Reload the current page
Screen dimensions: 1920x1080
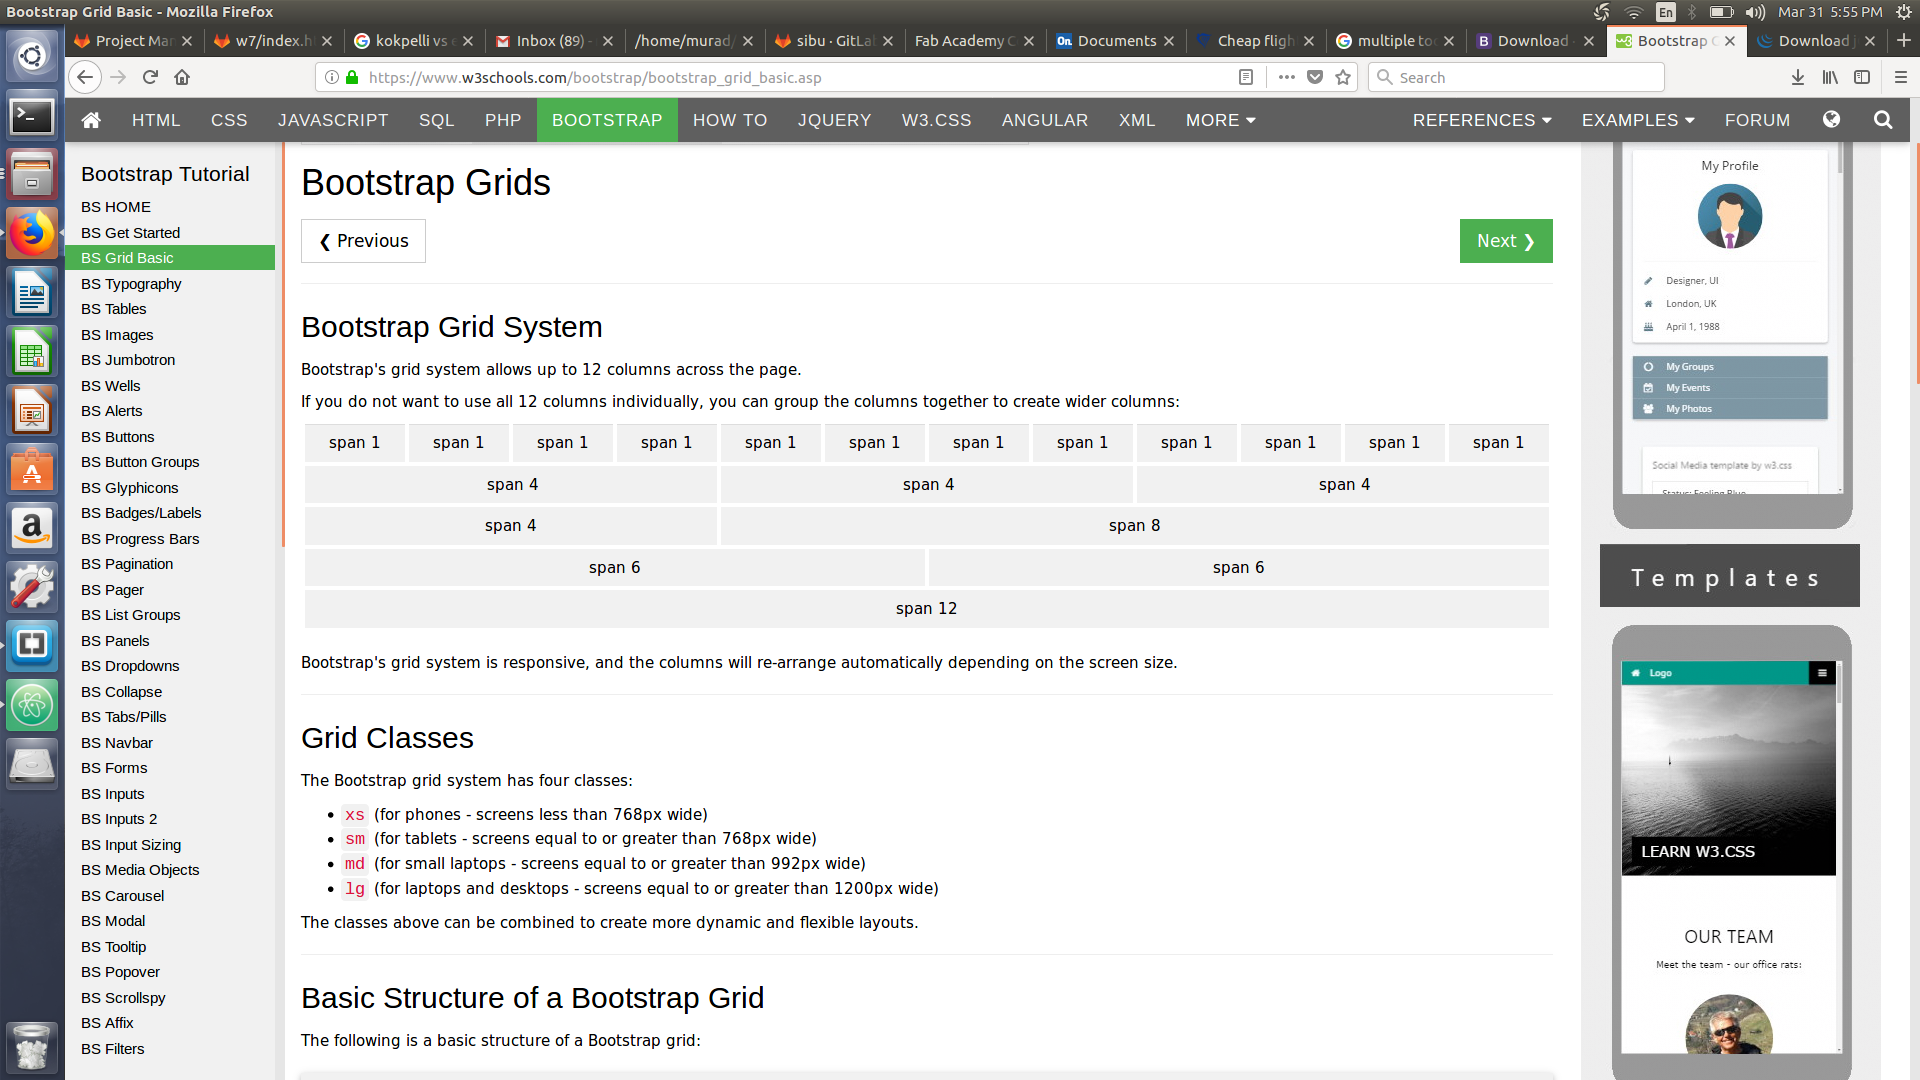[x=150, y=77]
